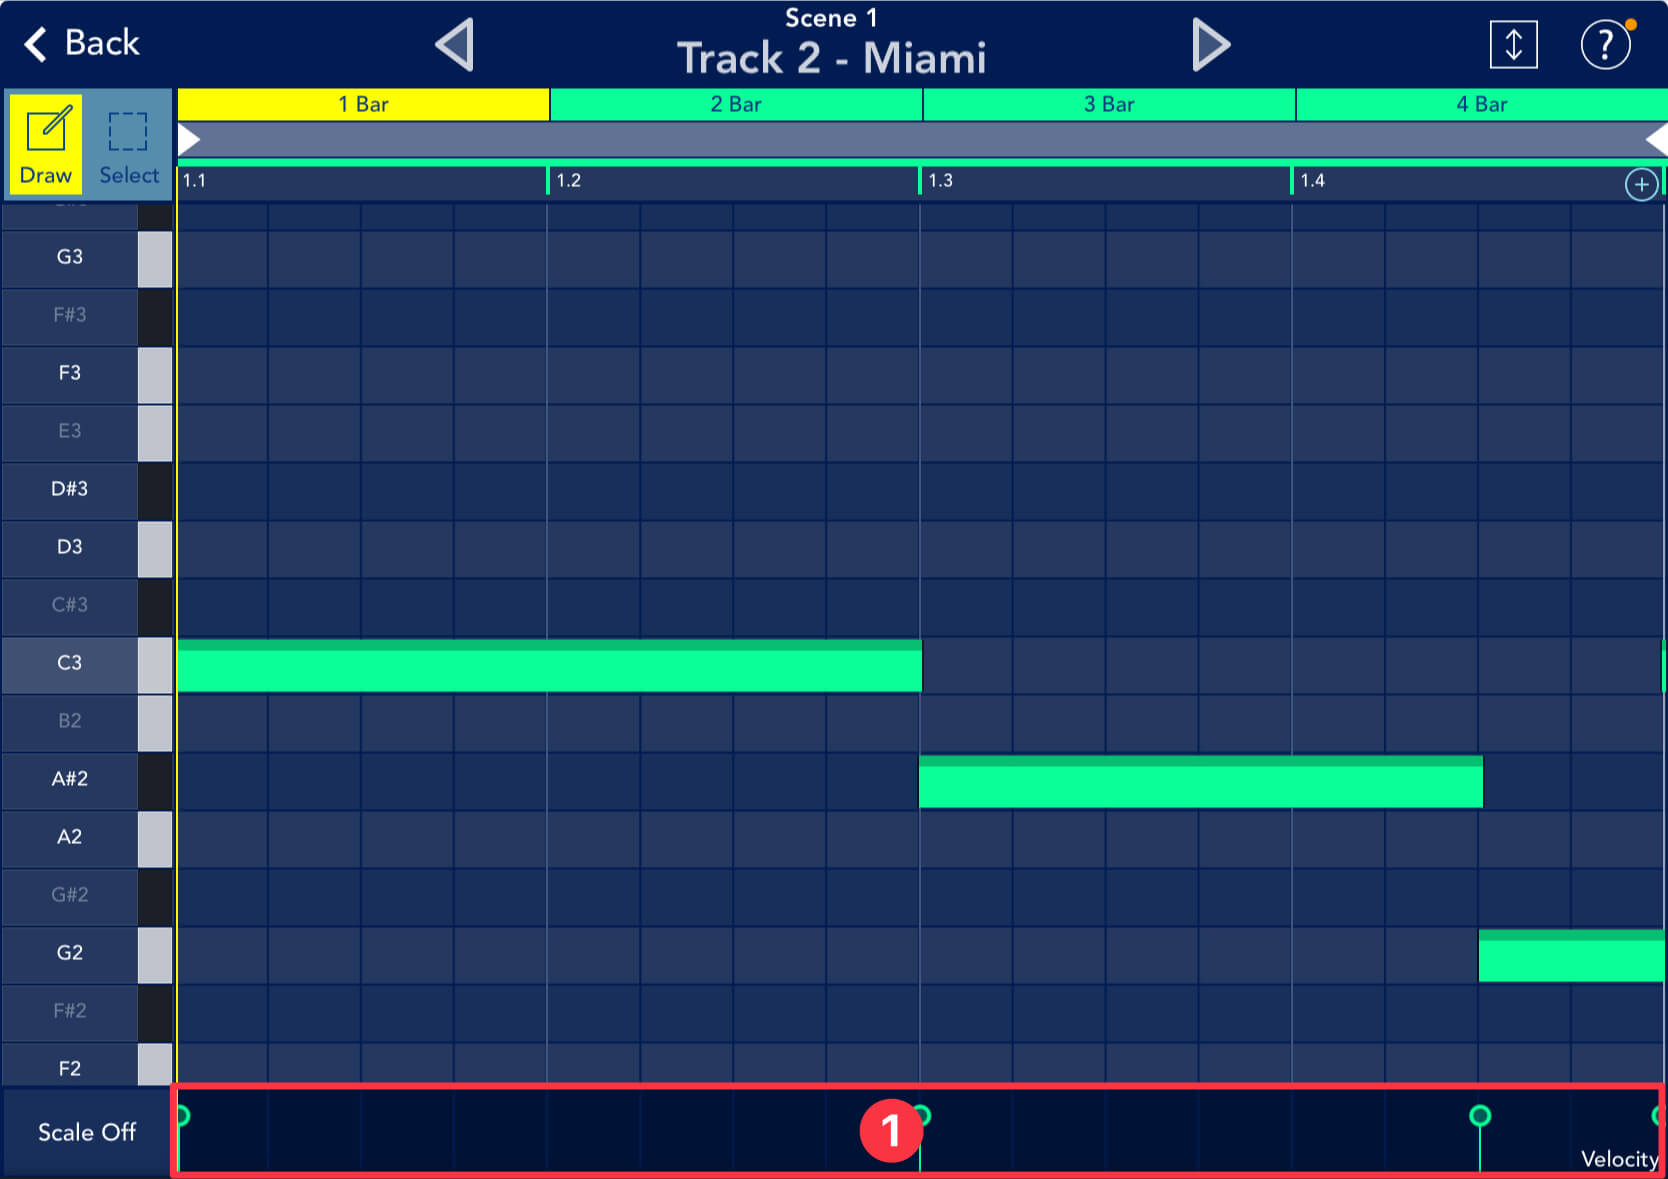Click the 1.3 beat marker

940,181
